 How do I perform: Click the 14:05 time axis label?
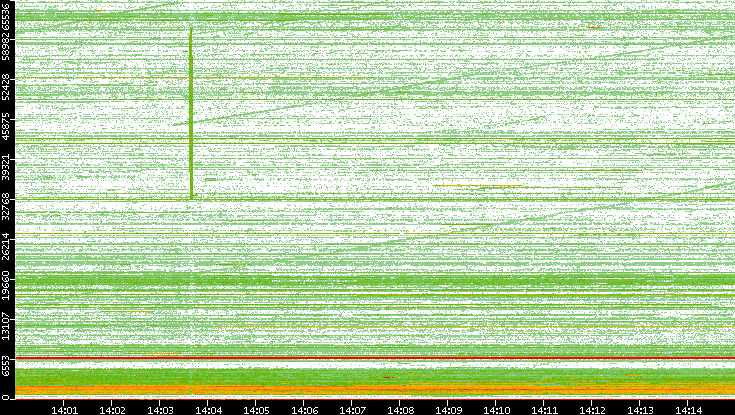tap(256, 410)
